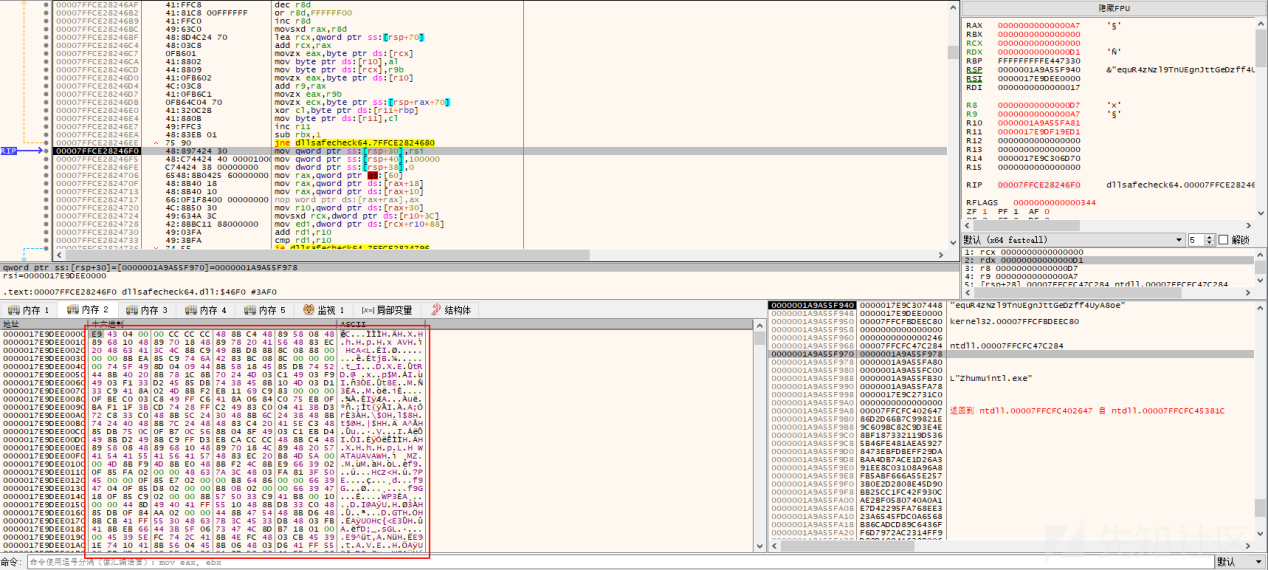Open the 默认 dropdown beside command bar
1268x570 pixels.
1238,562
